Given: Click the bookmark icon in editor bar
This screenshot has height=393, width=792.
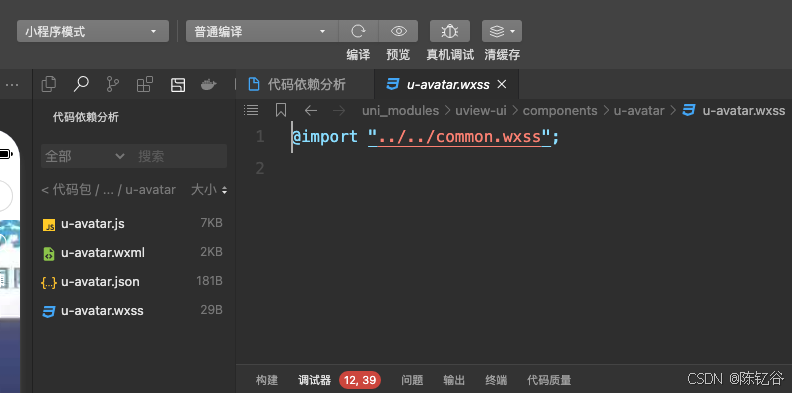Looking at the screenshot, I should click(x=281, y=110).
